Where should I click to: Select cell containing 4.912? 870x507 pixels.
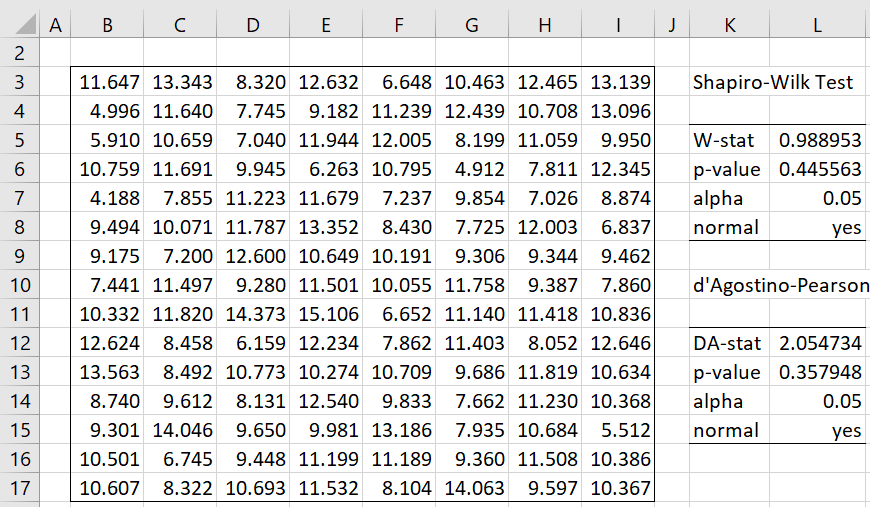(472, 169)
